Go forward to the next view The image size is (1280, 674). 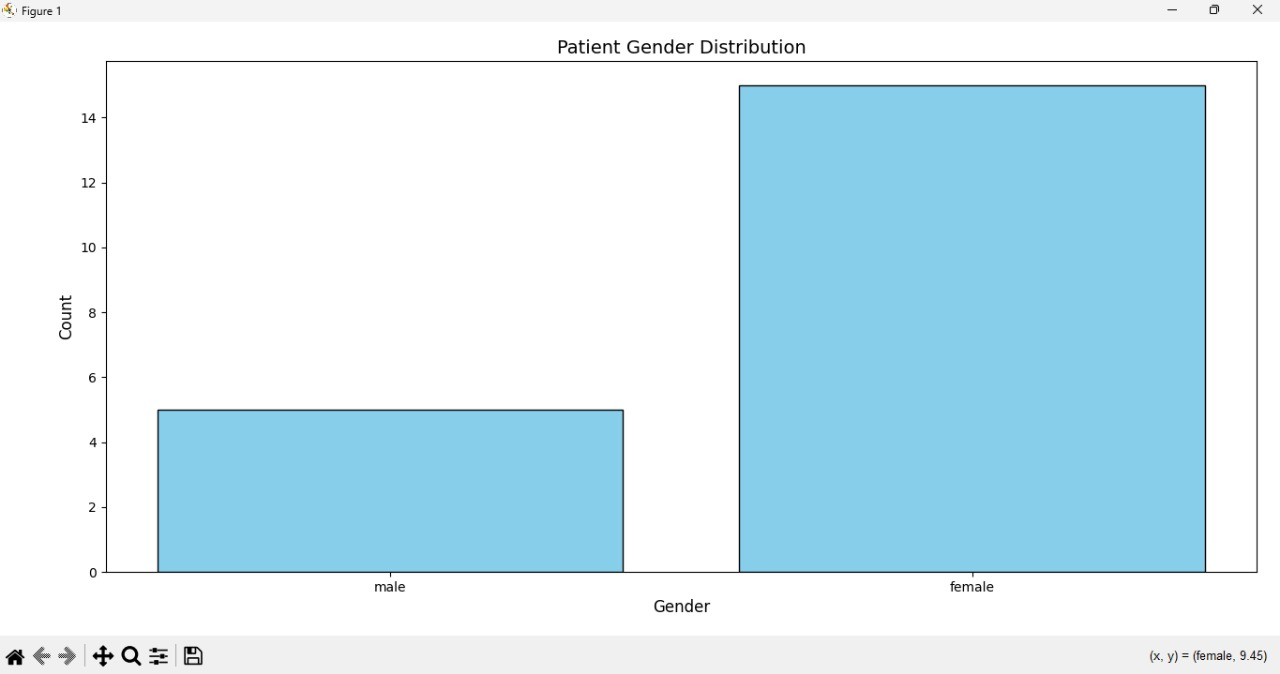(x=68, y=656)
